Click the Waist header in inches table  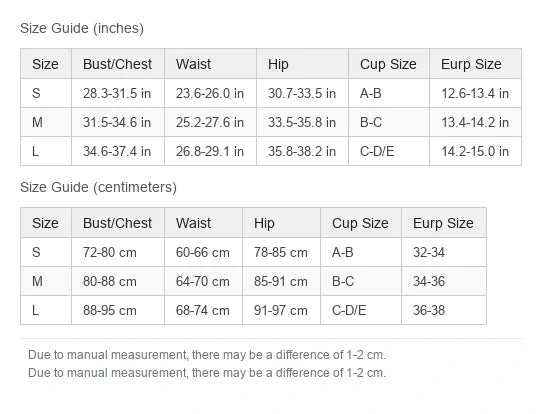tap(210, 64)
